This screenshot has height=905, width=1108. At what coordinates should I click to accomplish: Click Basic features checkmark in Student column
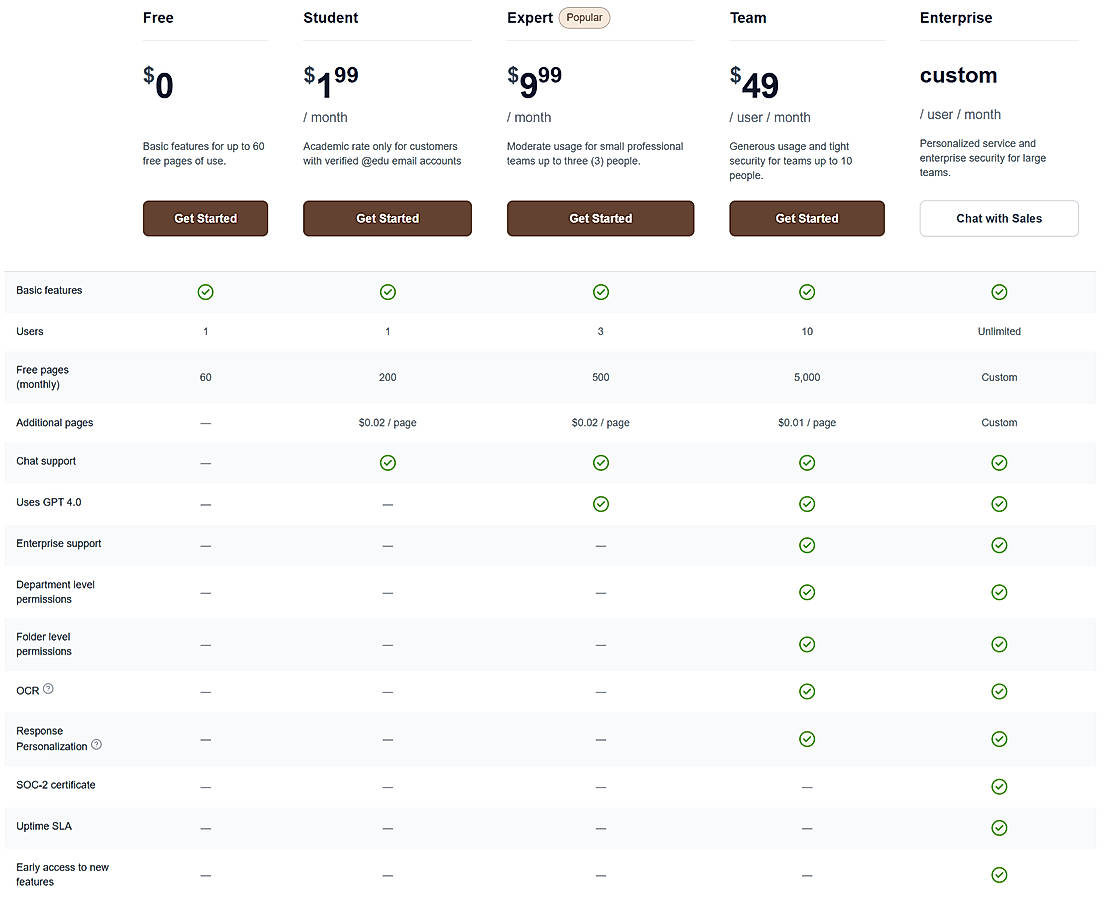[x=388, y=292]
